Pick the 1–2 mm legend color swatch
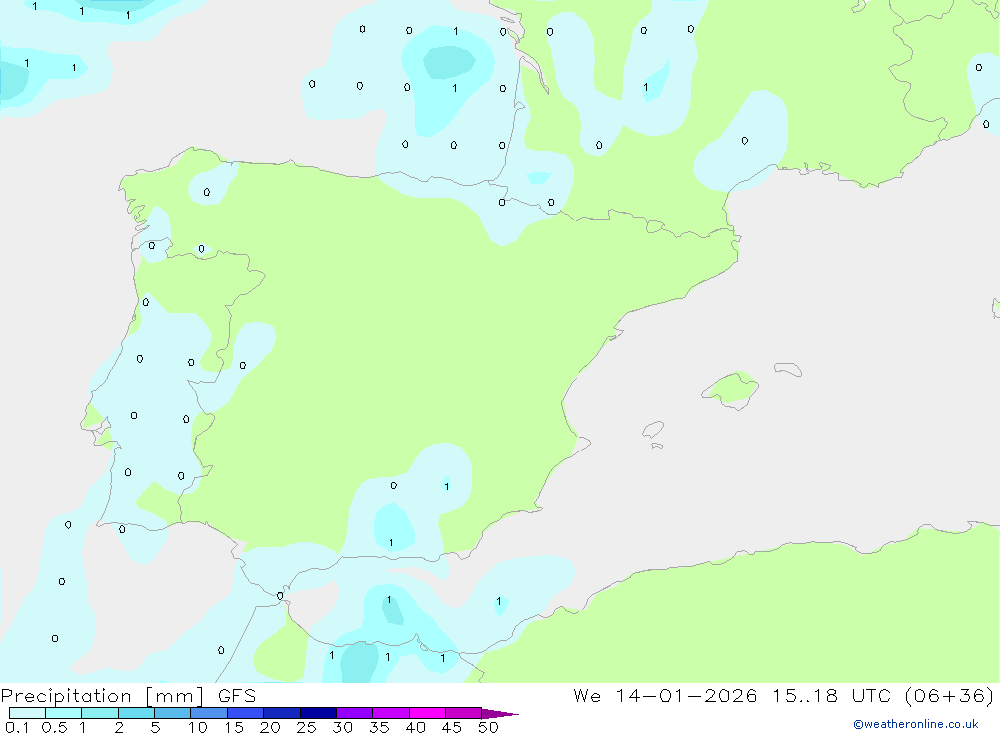1000x733 pixels. (100, 713)
